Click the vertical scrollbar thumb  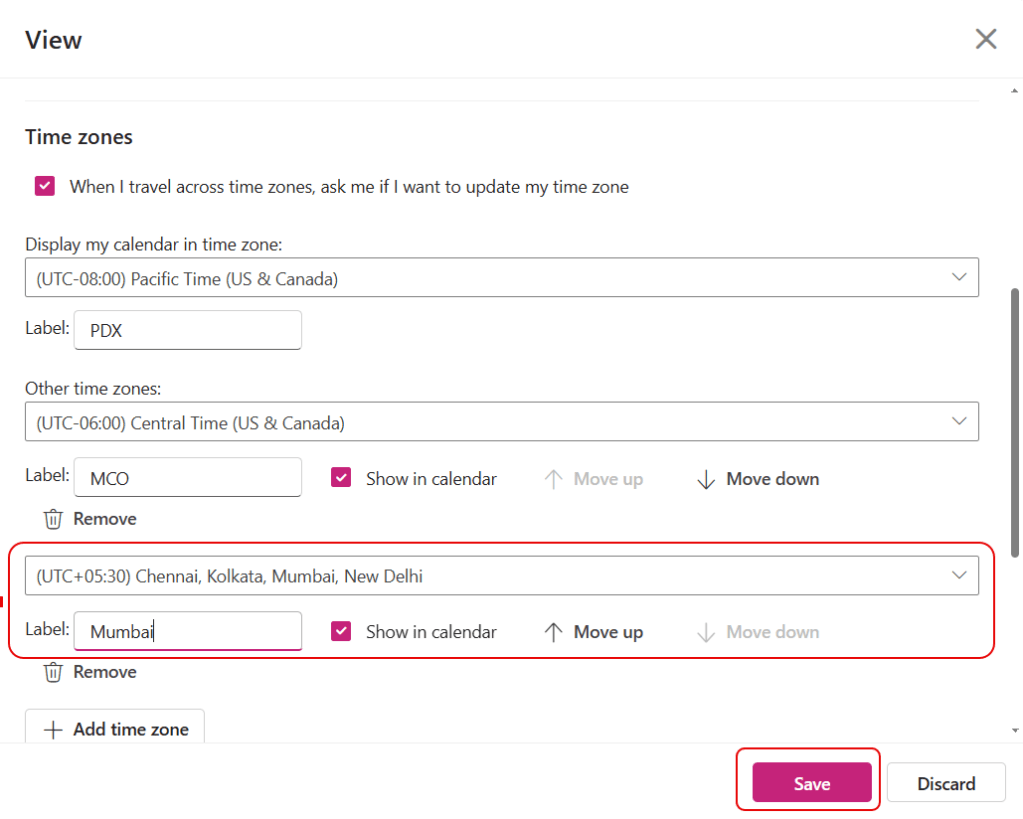(1016, 420)
